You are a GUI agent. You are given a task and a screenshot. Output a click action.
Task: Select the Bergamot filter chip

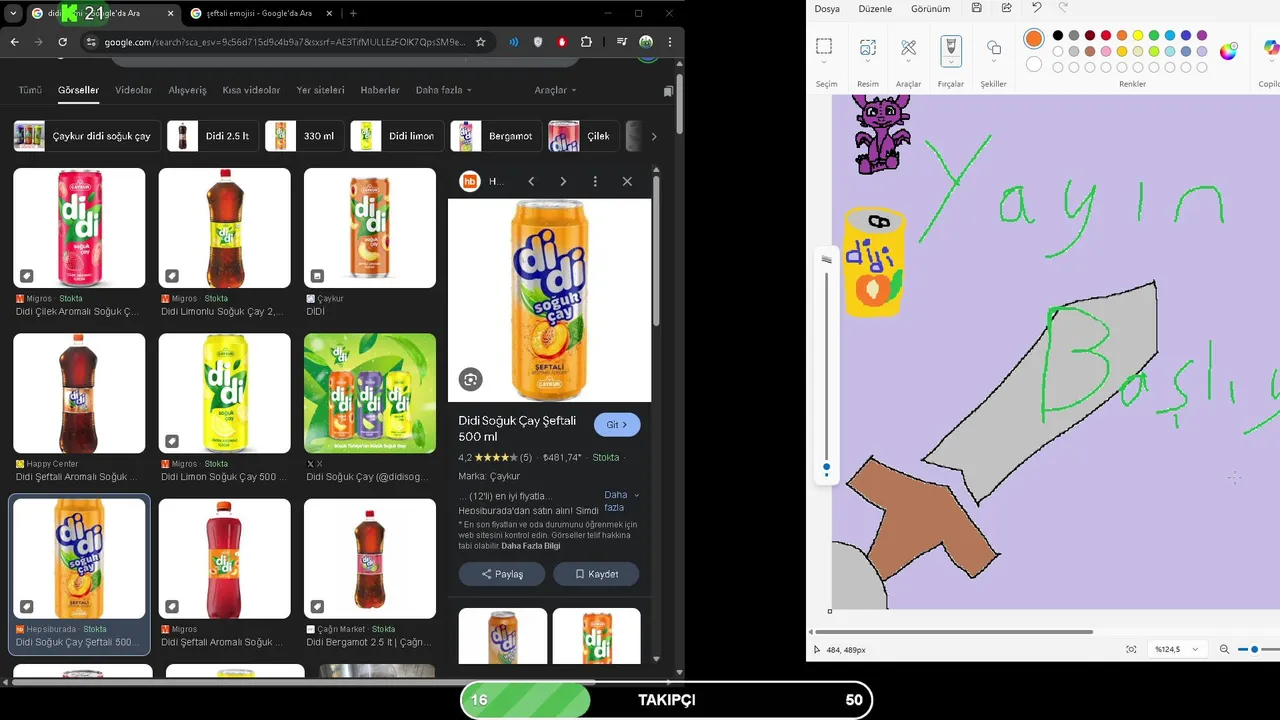click(x=496, y=136)
